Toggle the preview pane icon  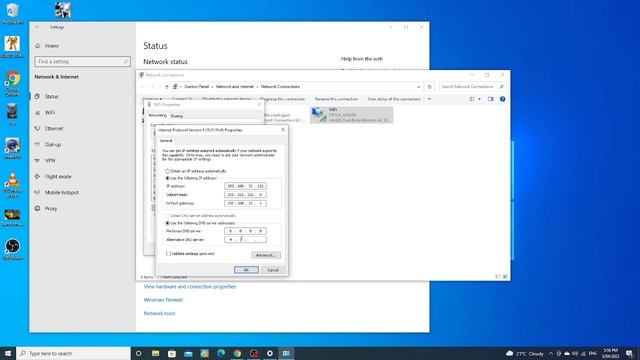[x=491, y=99]
